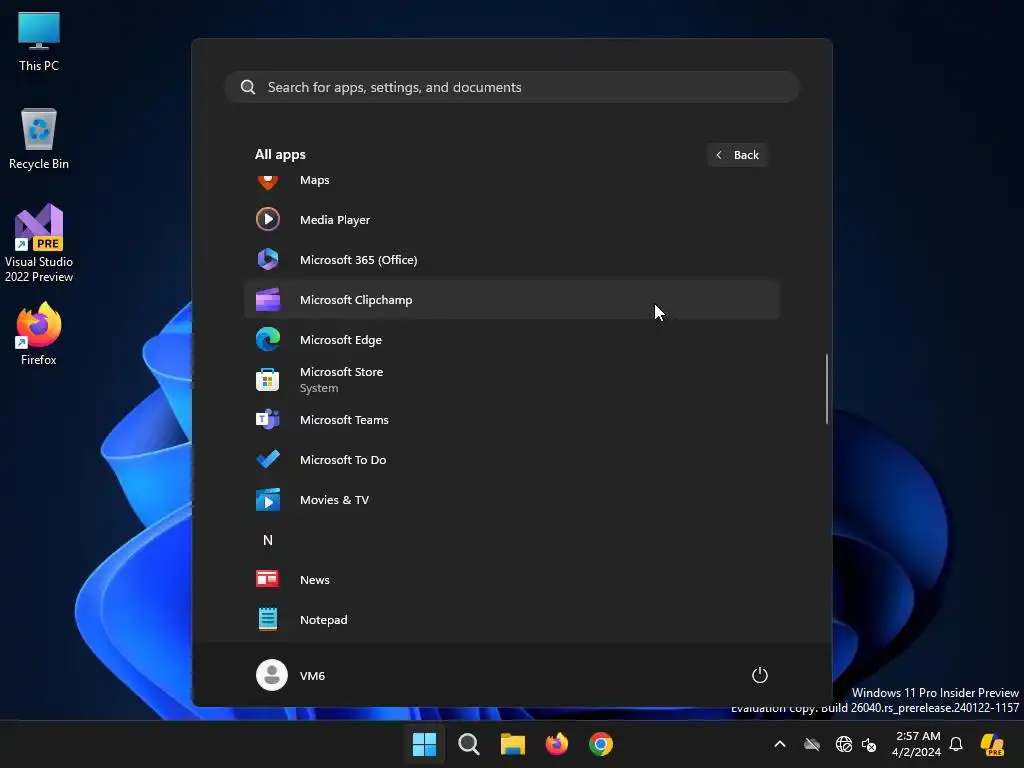
Task: Open File Explorer from taskbar
Action: (x=513, y=744)
